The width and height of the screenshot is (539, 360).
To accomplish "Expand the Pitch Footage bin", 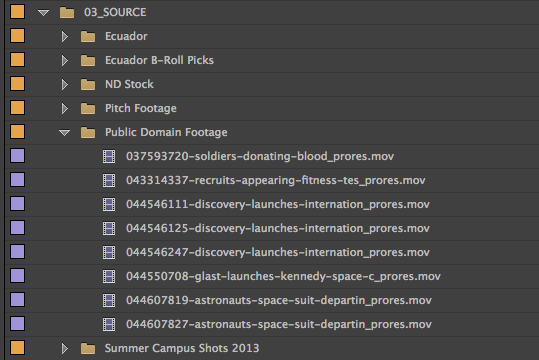I will click(x=64, y=109).
